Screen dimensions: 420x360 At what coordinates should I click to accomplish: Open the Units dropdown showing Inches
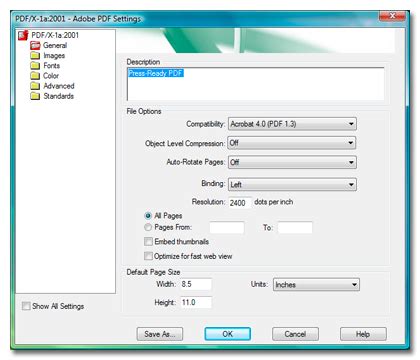pyautogui.click(x=316, y=285)
